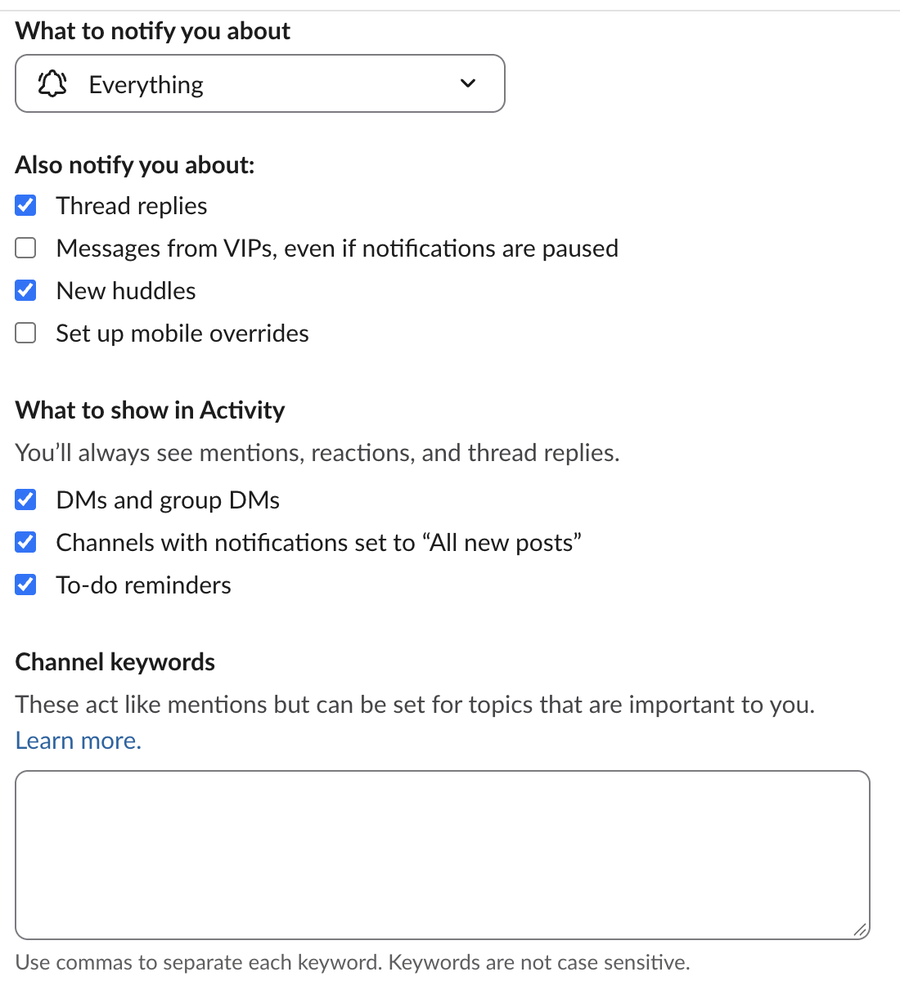900x981 pixels.
Task: Focus the Channel keywords text box
Action: point(442,855)
